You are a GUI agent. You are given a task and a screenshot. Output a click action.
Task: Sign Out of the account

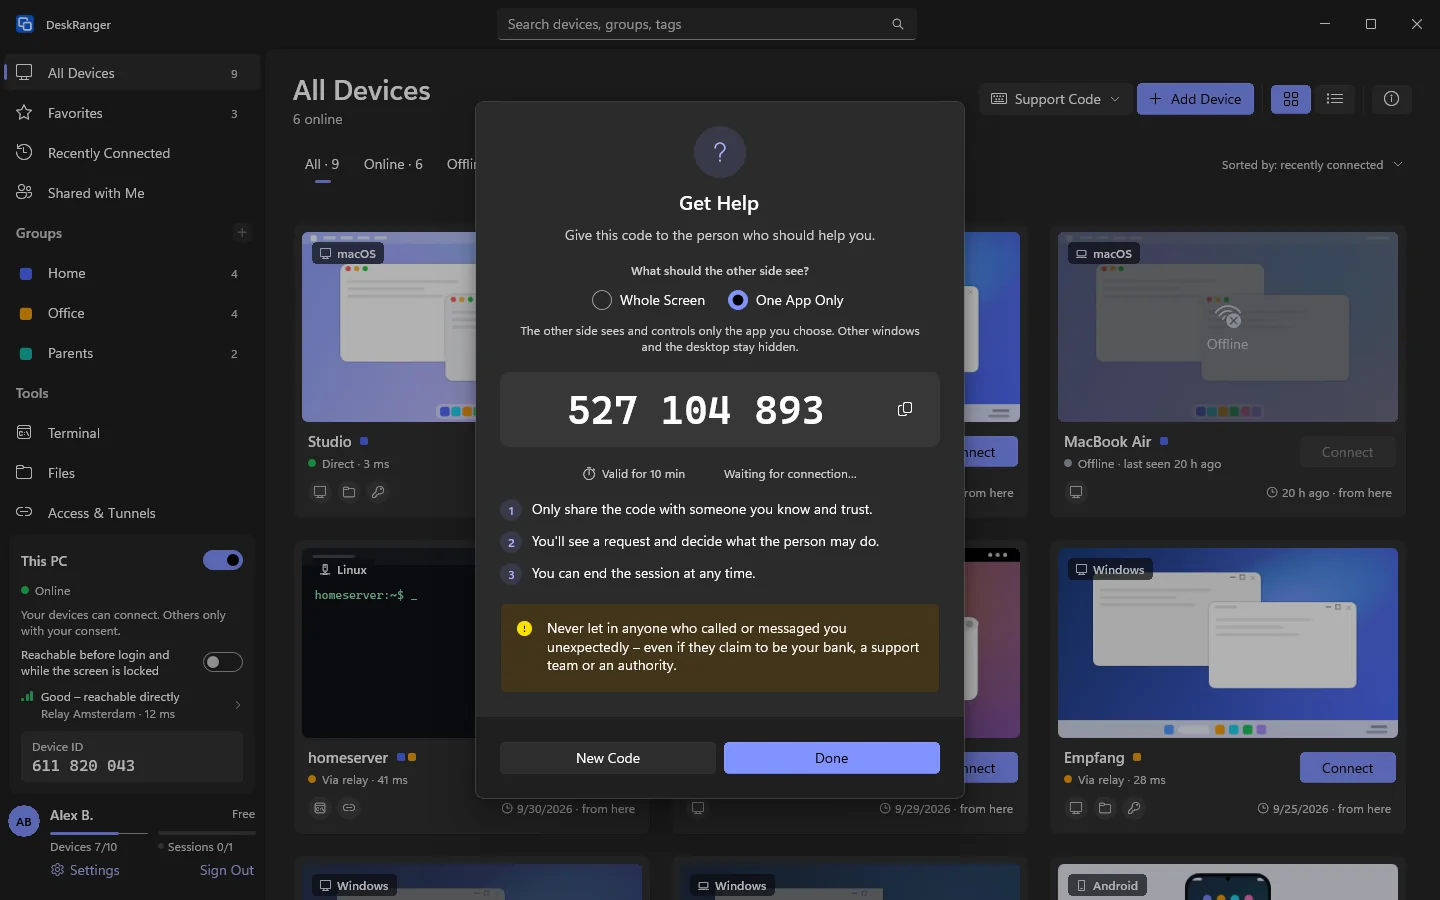(x=227, y=870)
